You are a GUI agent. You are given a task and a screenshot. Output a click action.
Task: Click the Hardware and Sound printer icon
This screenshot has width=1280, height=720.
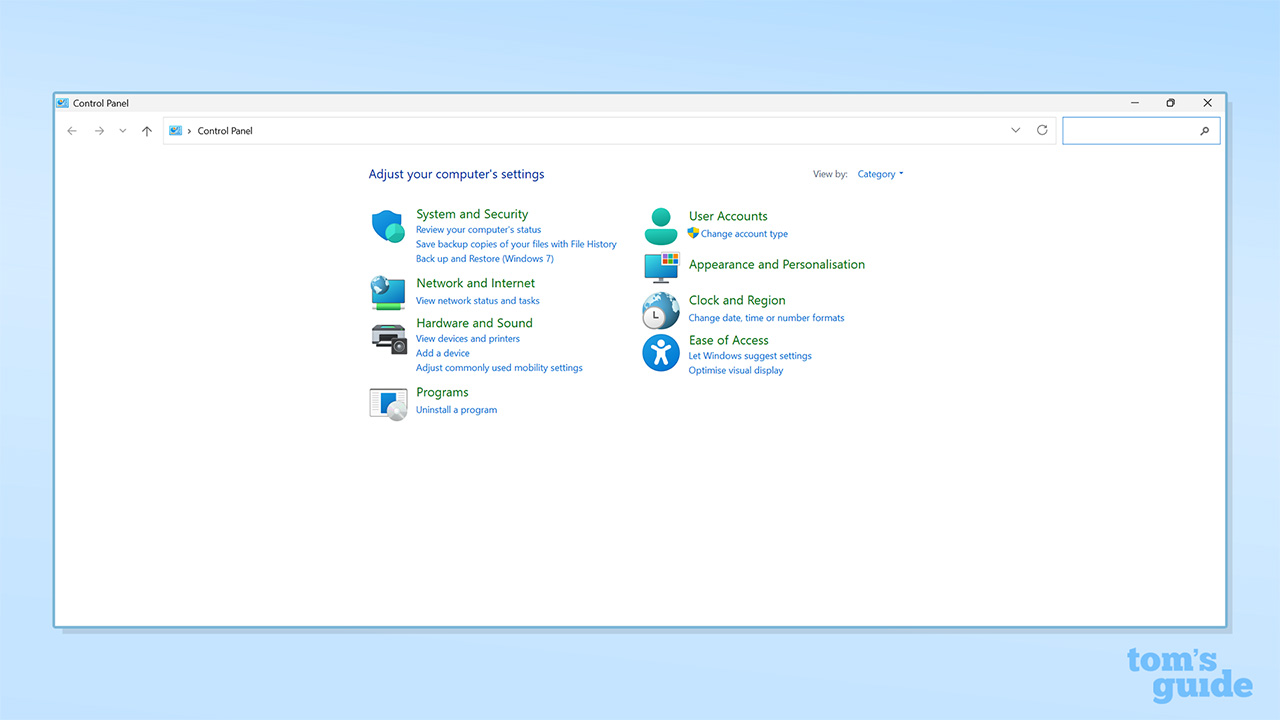click(388, 338)
